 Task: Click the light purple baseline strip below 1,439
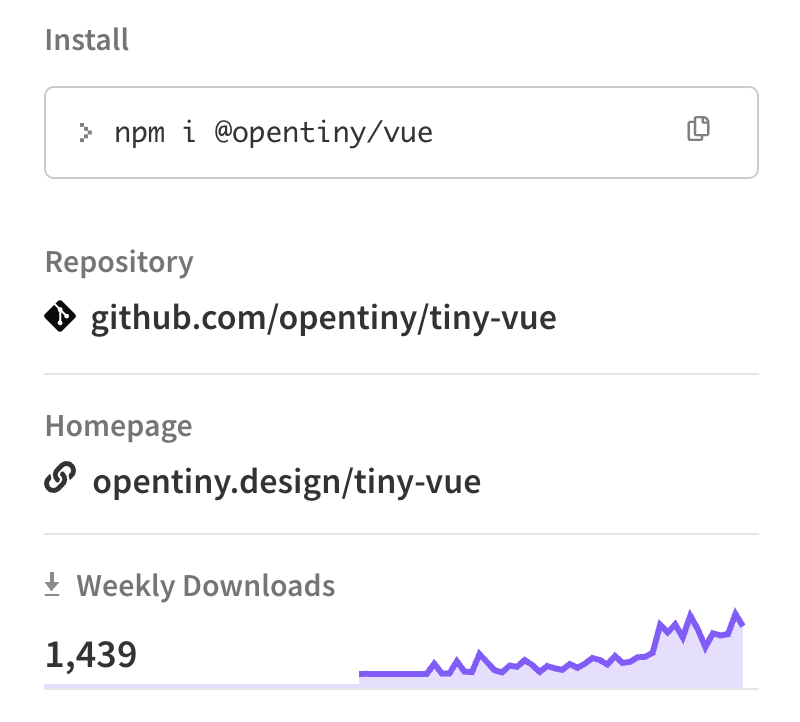pos(202,686)
